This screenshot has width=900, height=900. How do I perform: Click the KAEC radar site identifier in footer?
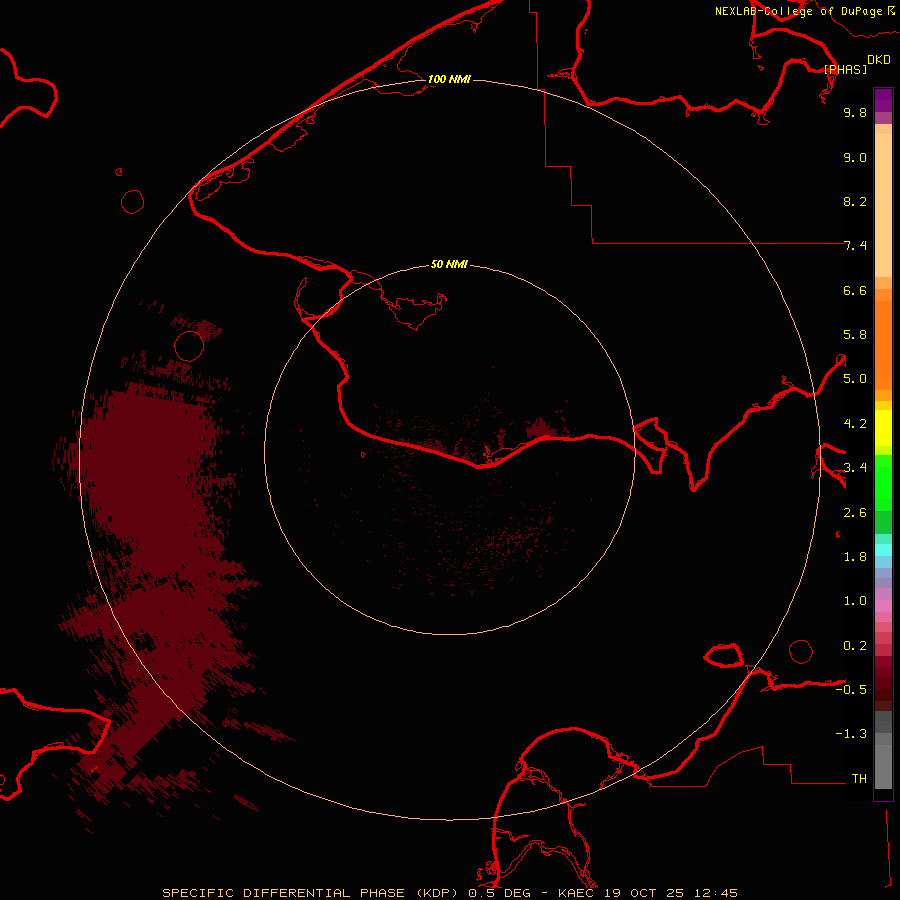pyautogui.click(x=576, y=893)
